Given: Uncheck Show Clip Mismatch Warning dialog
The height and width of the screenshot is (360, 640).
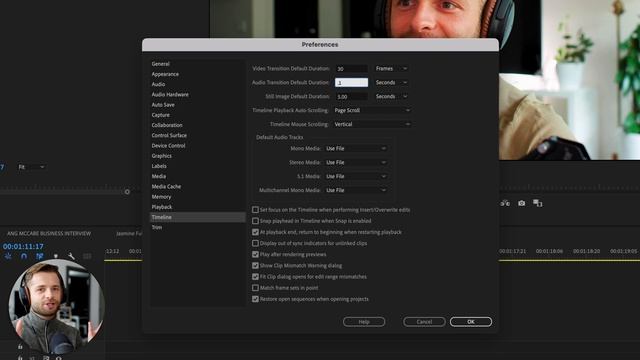Looking at the screenshot, I should coord(256,265).
